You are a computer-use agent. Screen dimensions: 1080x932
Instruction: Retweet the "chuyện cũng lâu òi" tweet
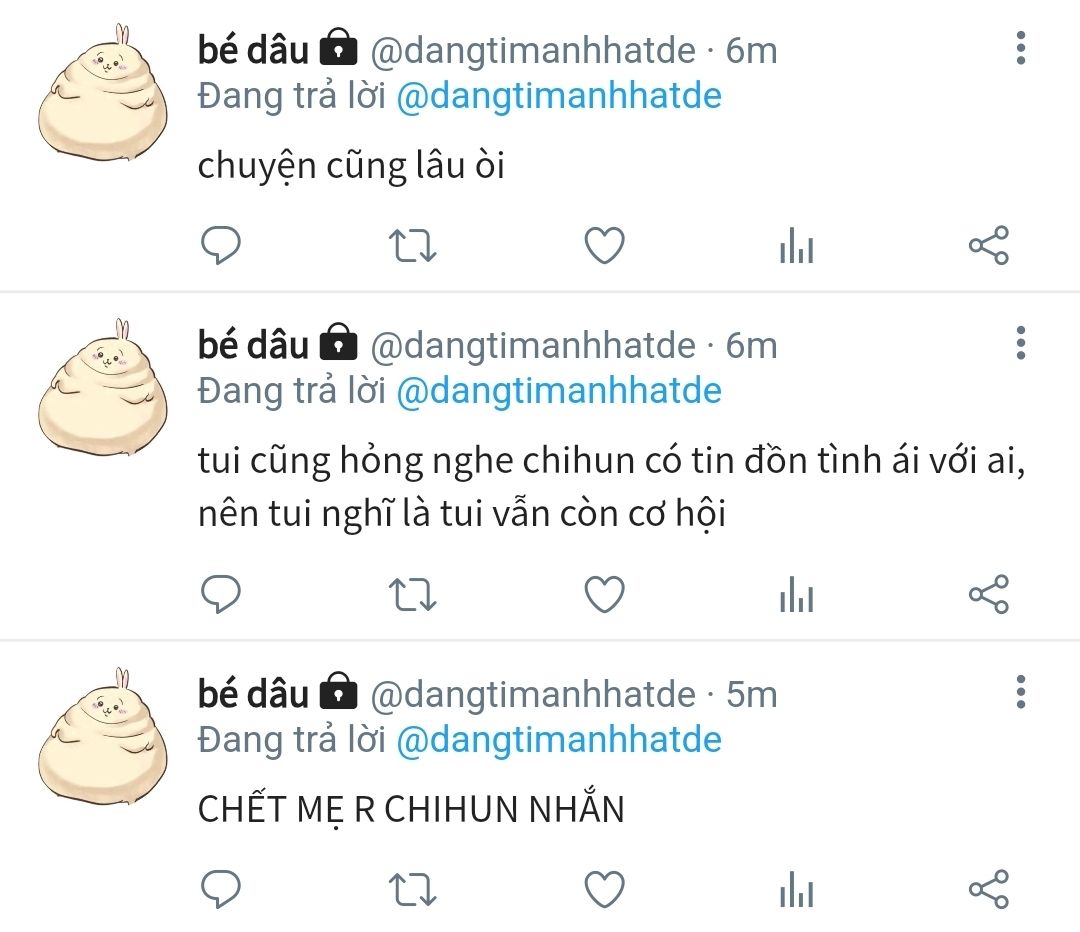413,246
